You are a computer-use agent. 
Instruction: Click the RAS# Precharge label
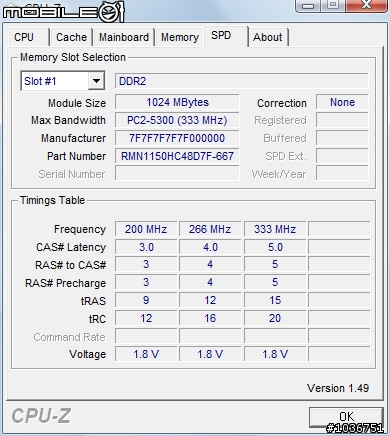(x=66, y=283)
